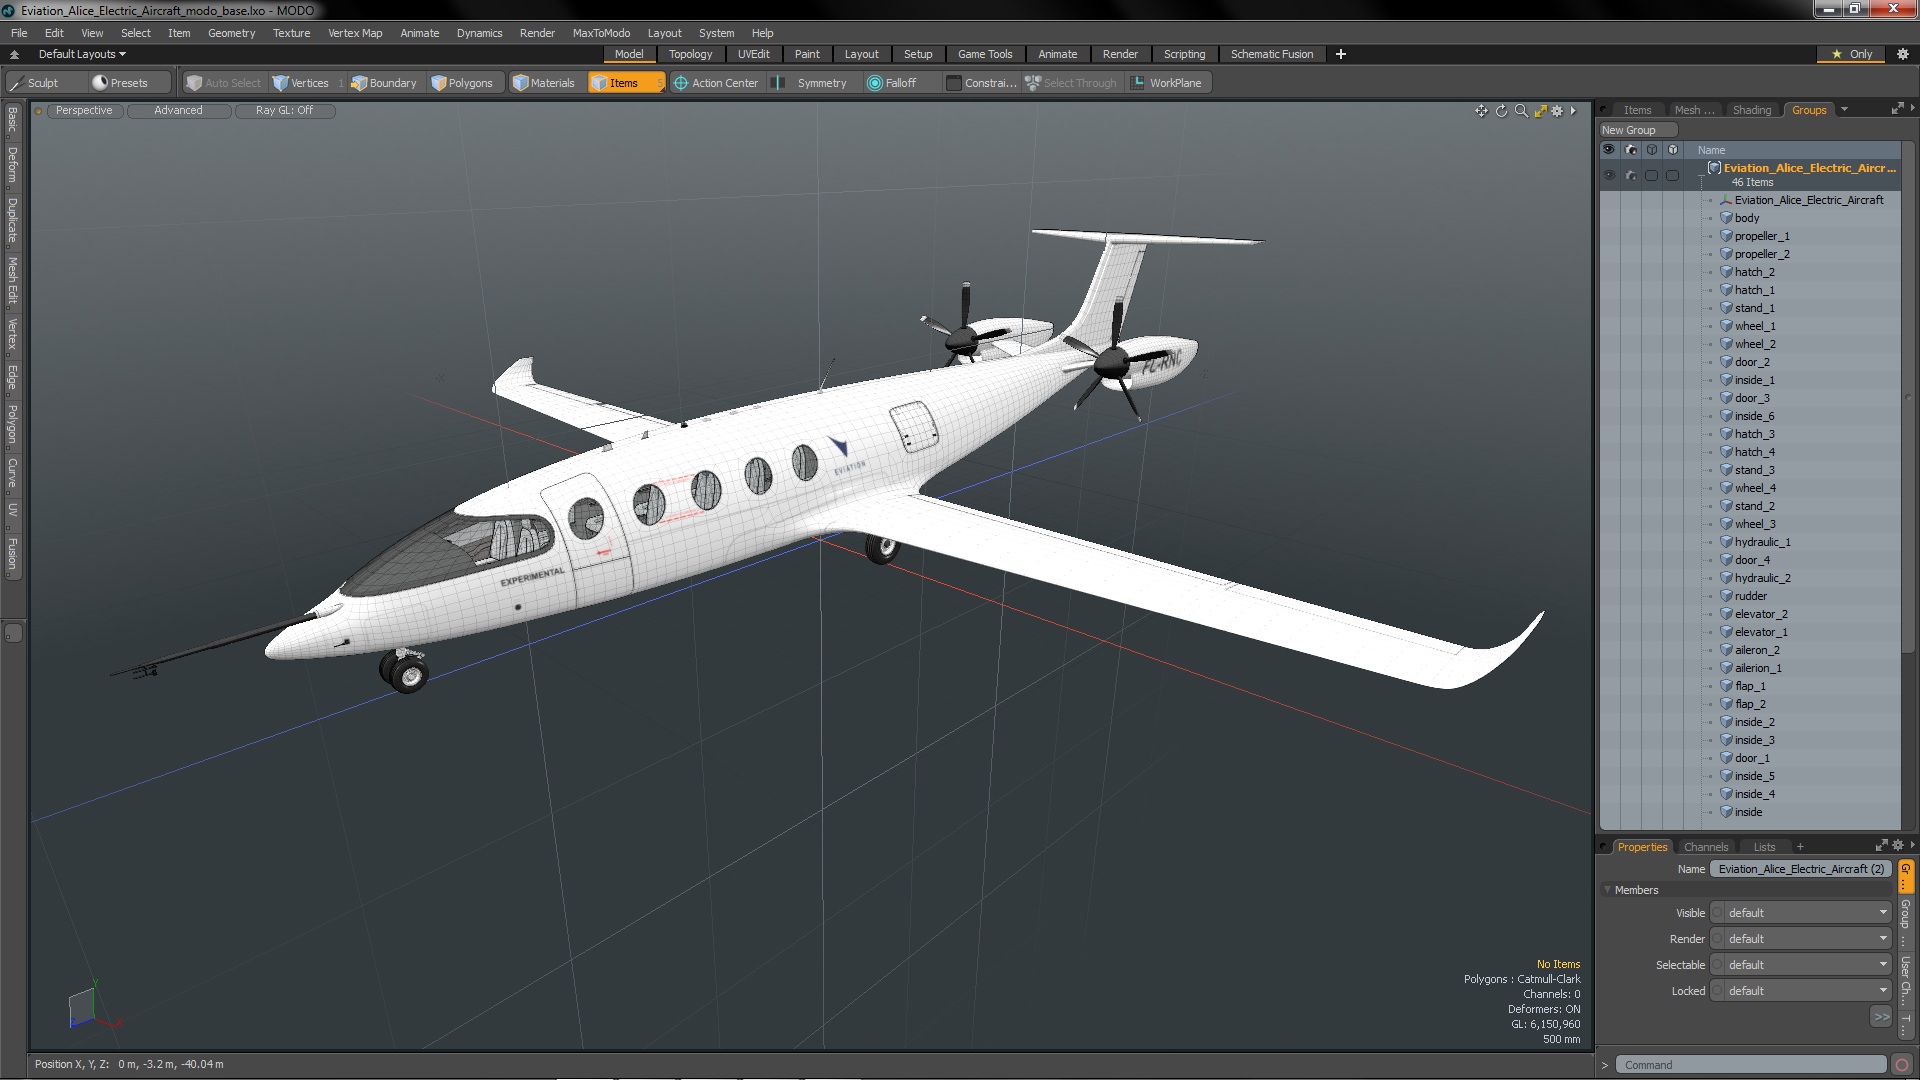Select the wheel_4 item
Screen dimensions: 1920x1080
(x=1755, y=488)
